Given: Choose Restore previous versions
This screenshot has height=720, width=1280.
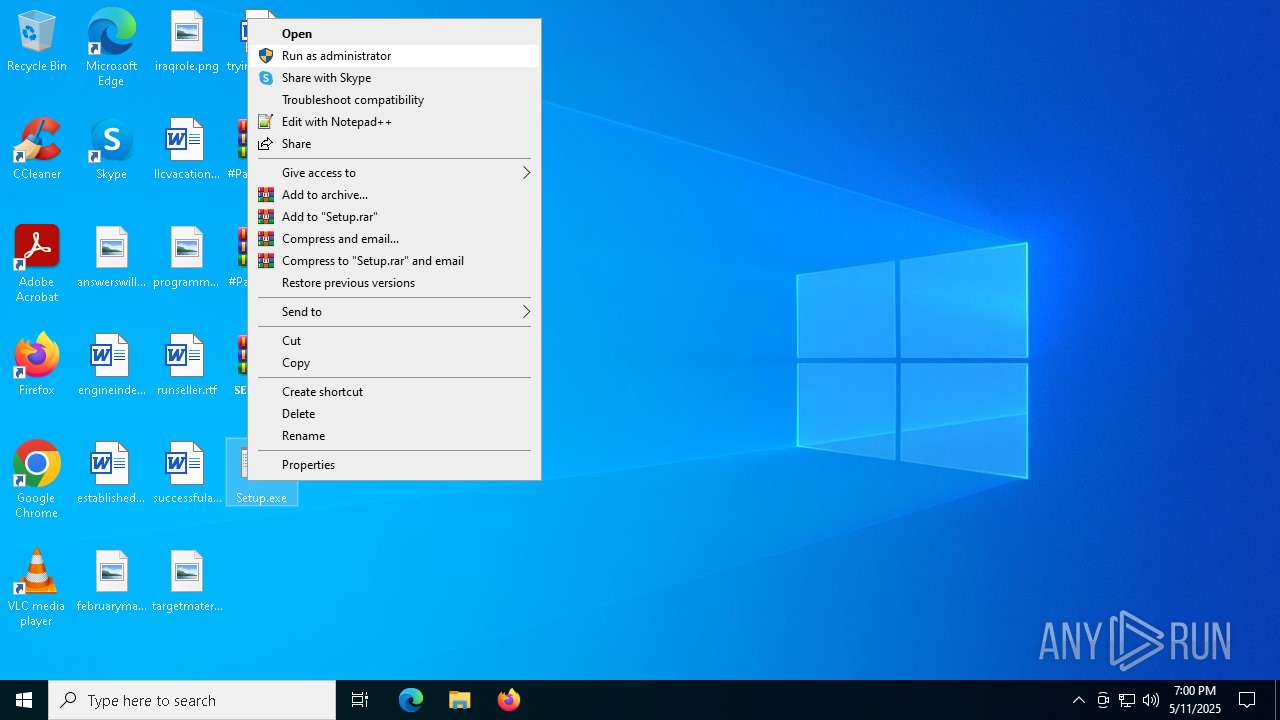Looking at the screenshot, I should (394, 283).
